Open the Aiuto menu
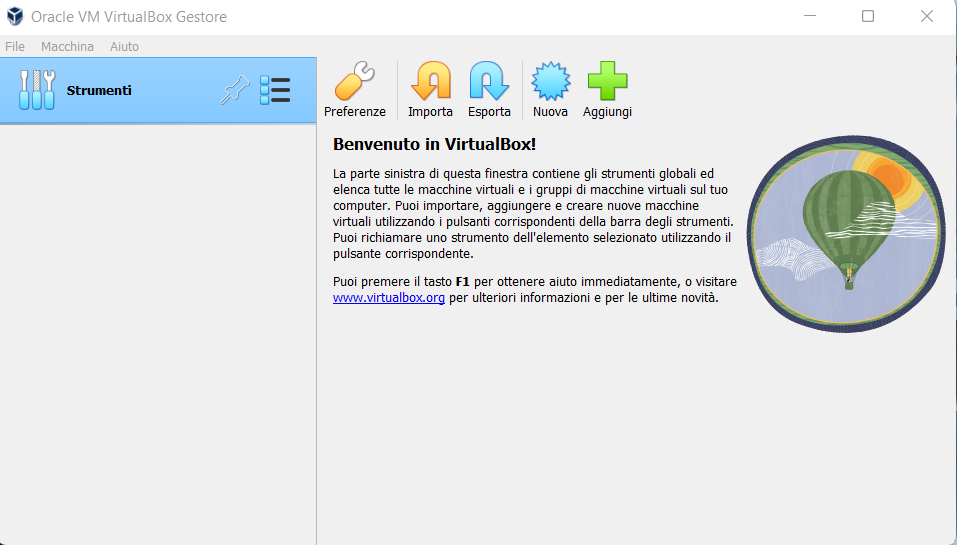 [x=124, y=46]
